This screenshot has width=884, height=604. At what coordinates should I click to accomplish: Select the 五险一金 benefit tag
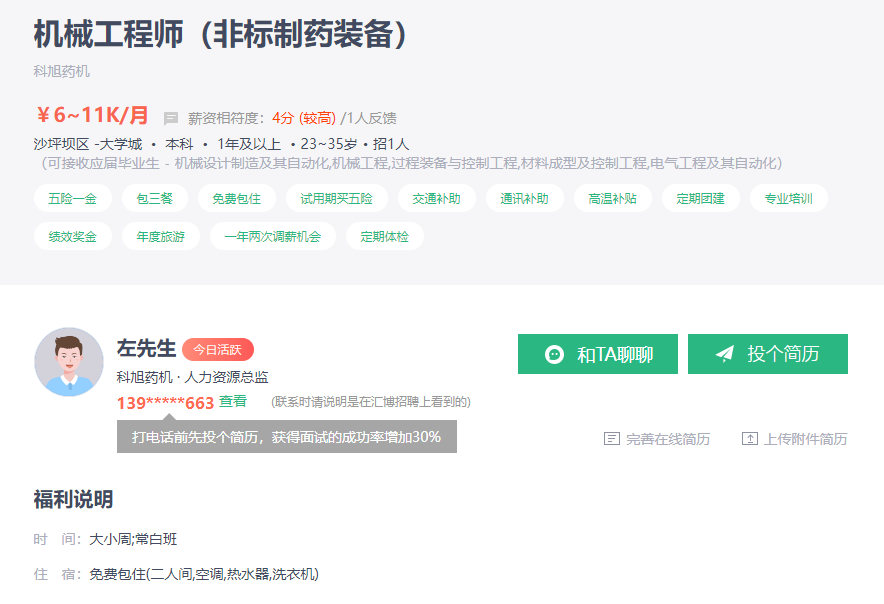[73, 199]
